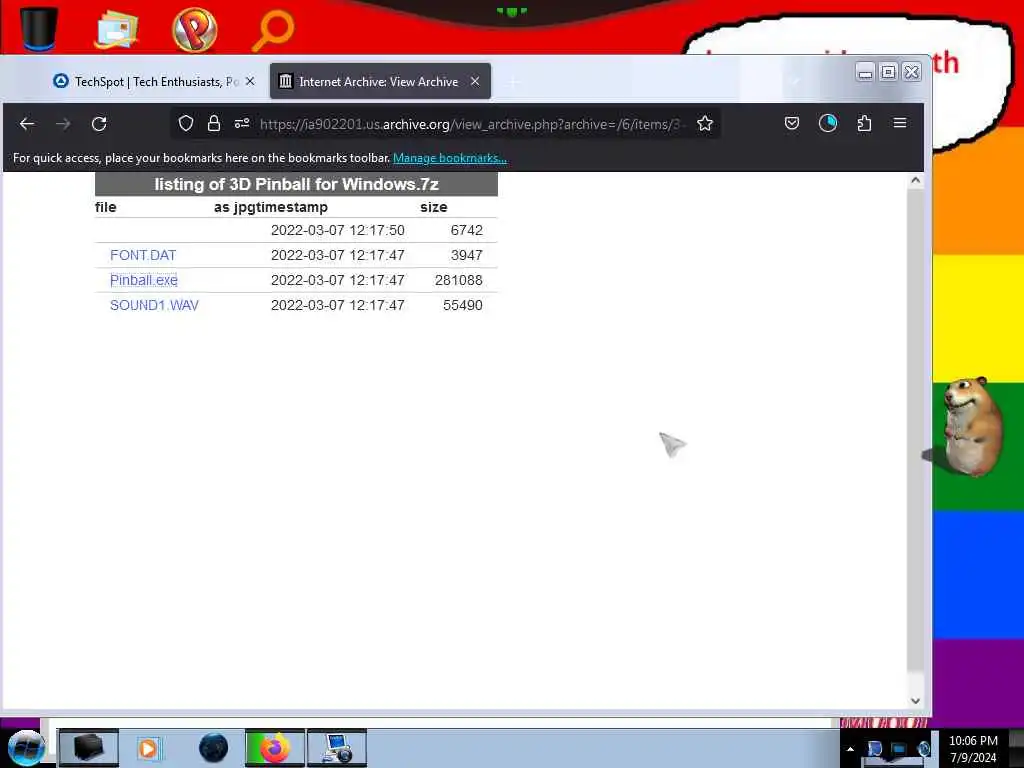Click the browser back arrow
Image resolution: width=1024 pixels, height=768 pixels.
click(x=27, y=124)
